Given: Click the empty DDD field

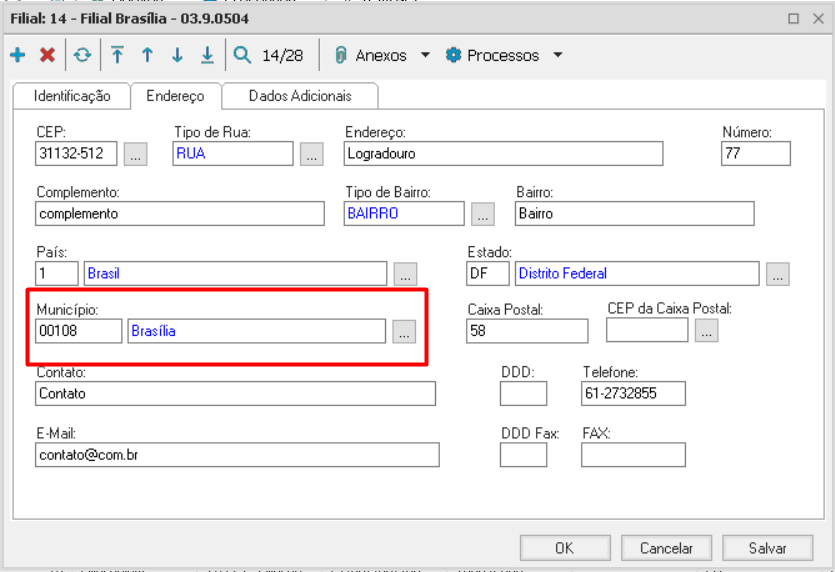Looking at the screenshot, I should [523, 394].
